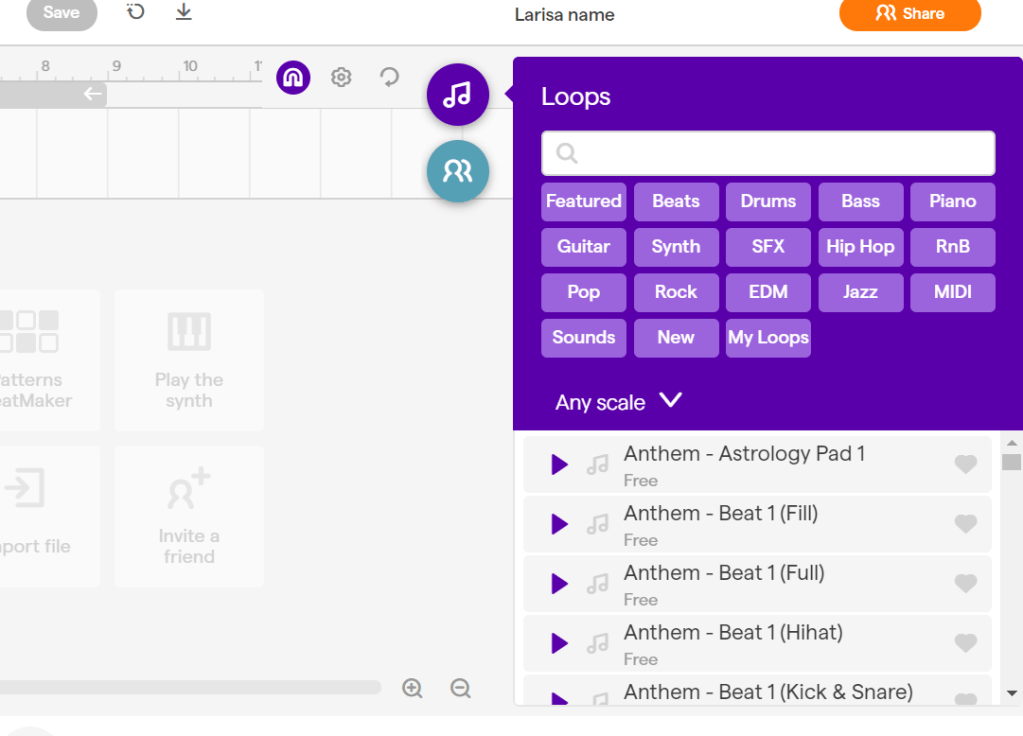Click the loop cycle icon
The width and height of the screenshot is (1023, 736).
[389, 77]
